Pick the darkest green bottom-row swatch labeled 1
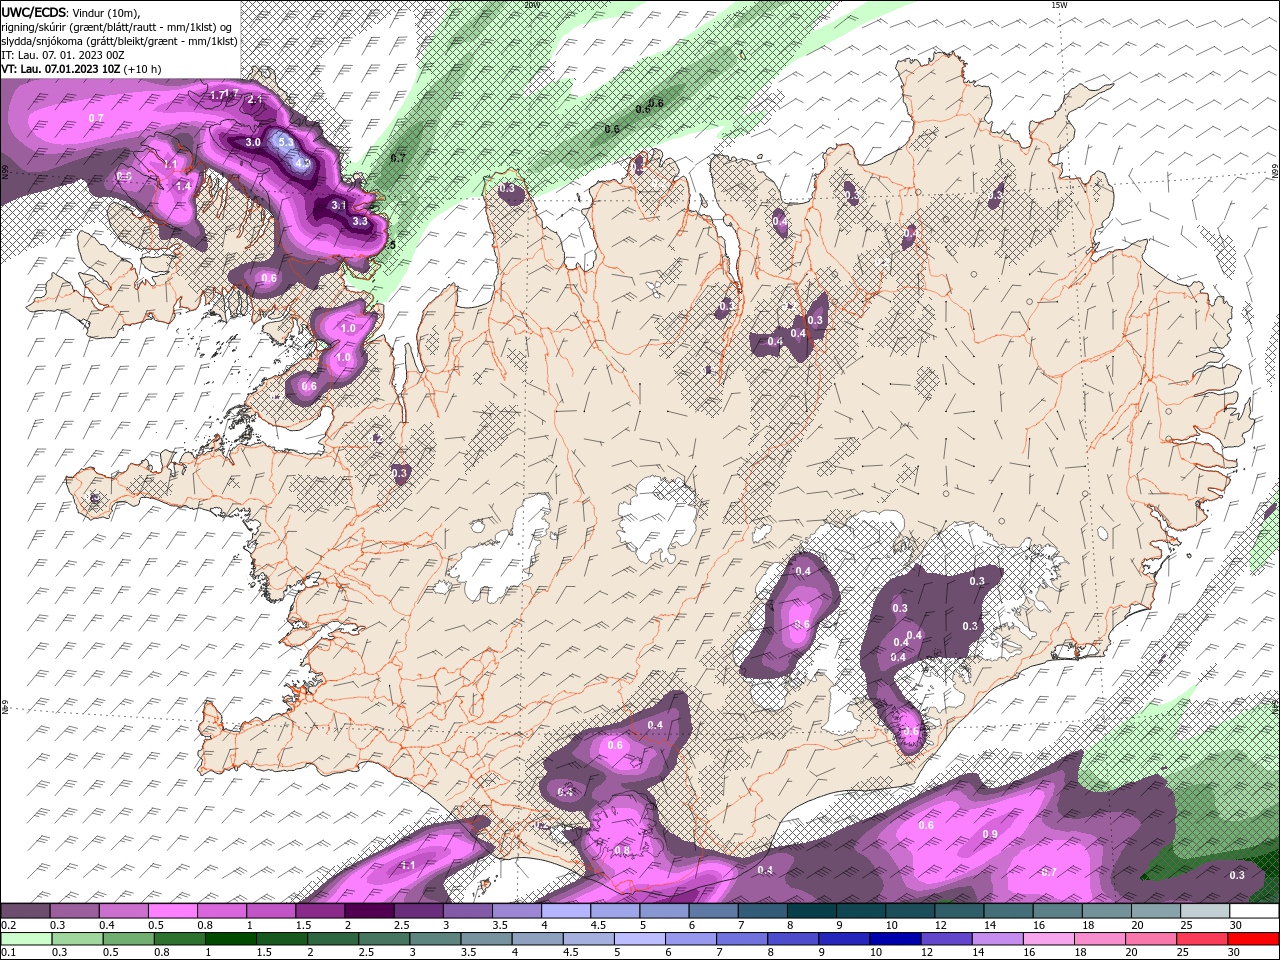1280x960 pixels. point(230,938)
